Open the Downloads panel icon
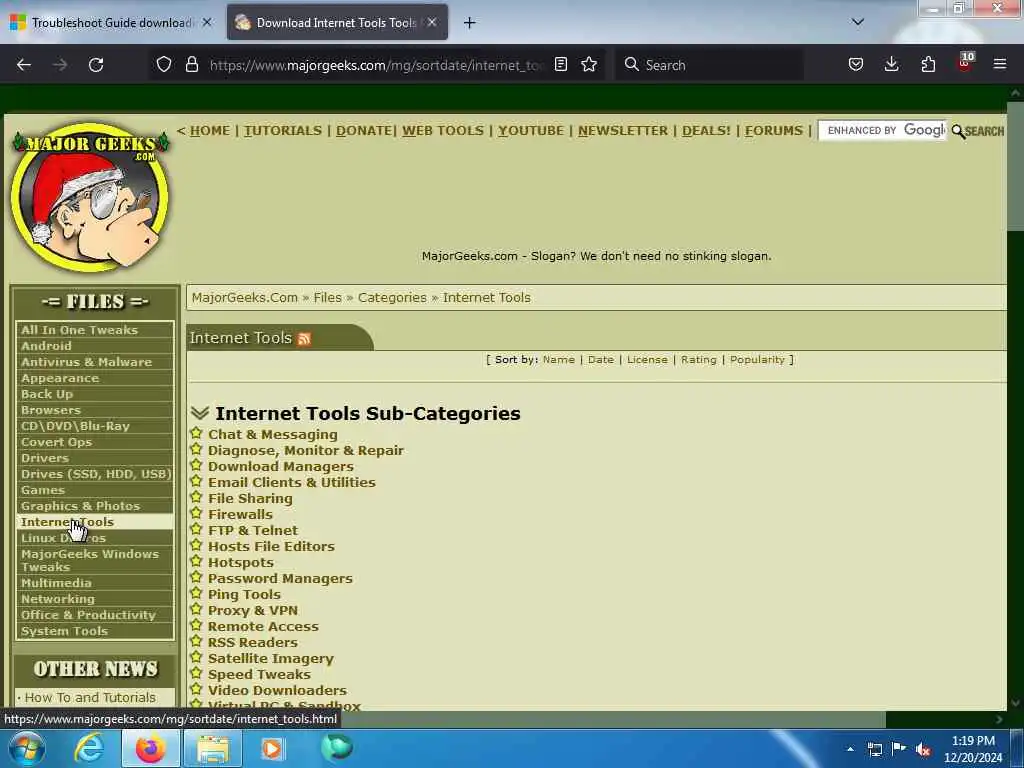The width and height of the screenshot is (1024, 768). (891, 65)
